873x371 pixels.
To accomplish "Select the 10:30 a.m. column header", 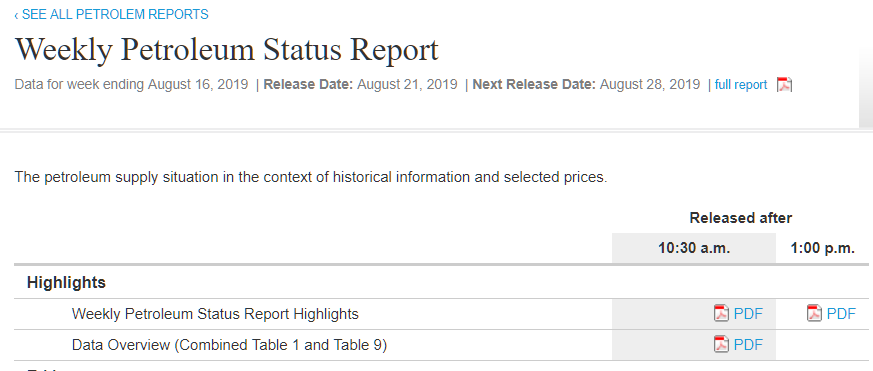I will pyautogui.click(x=694, y=248).
